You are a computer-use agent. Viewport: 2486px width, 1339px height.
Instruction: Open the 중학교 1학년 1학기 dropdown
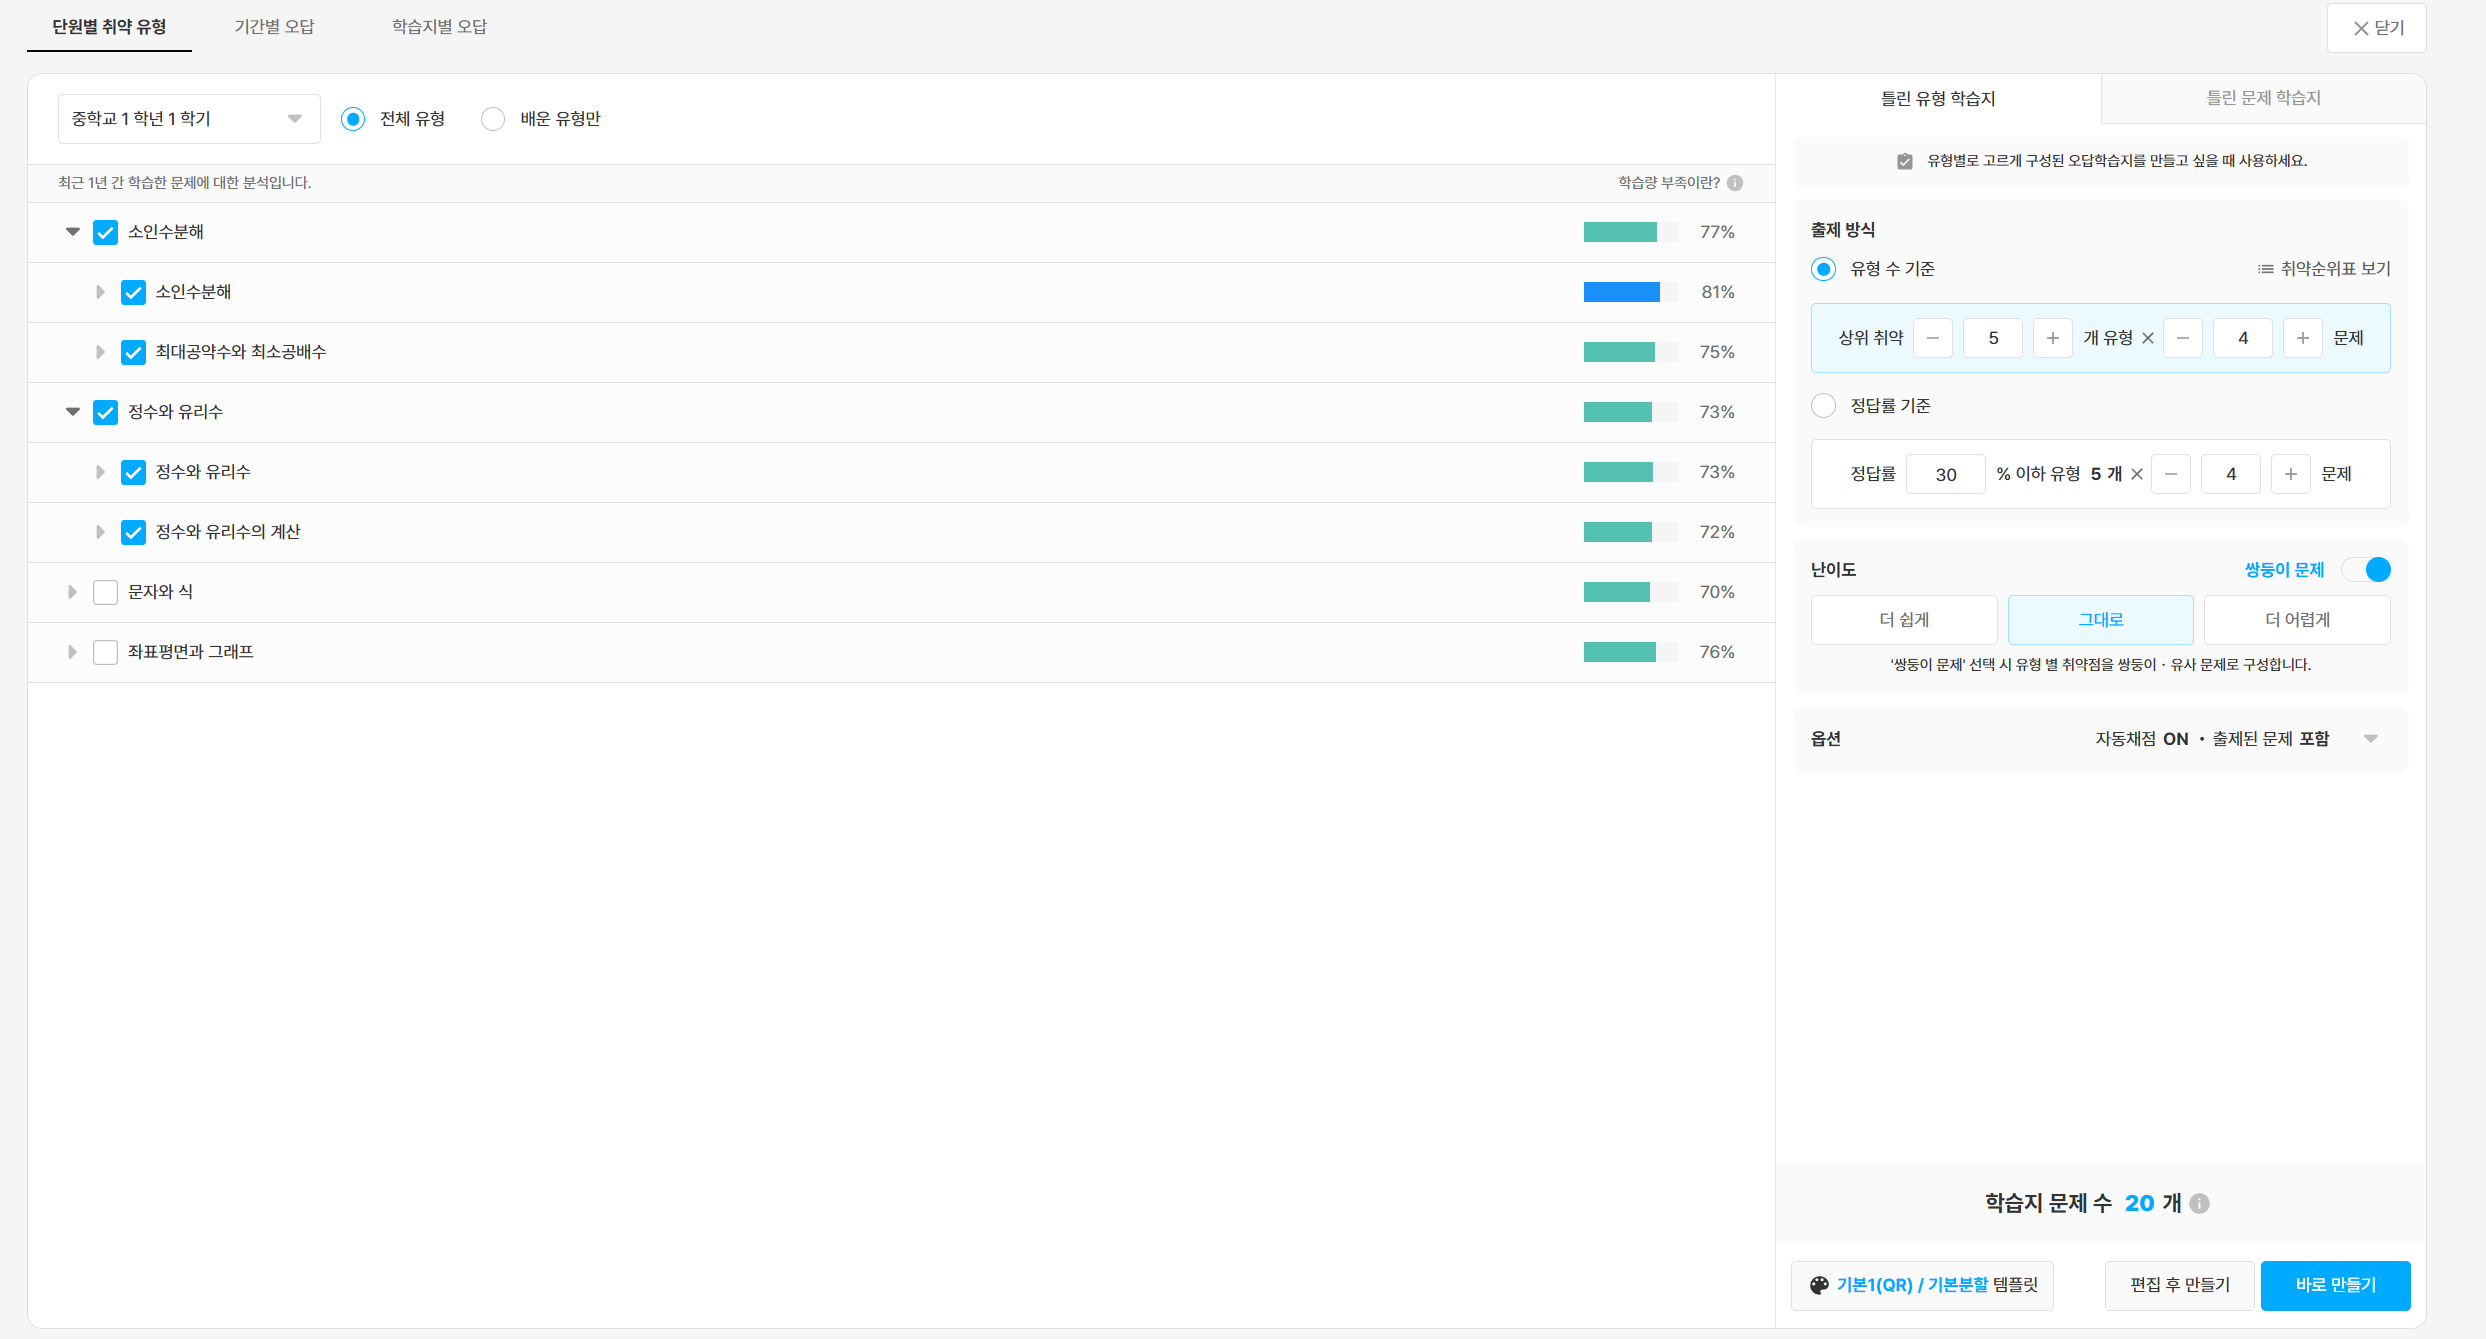click(189, 119)
